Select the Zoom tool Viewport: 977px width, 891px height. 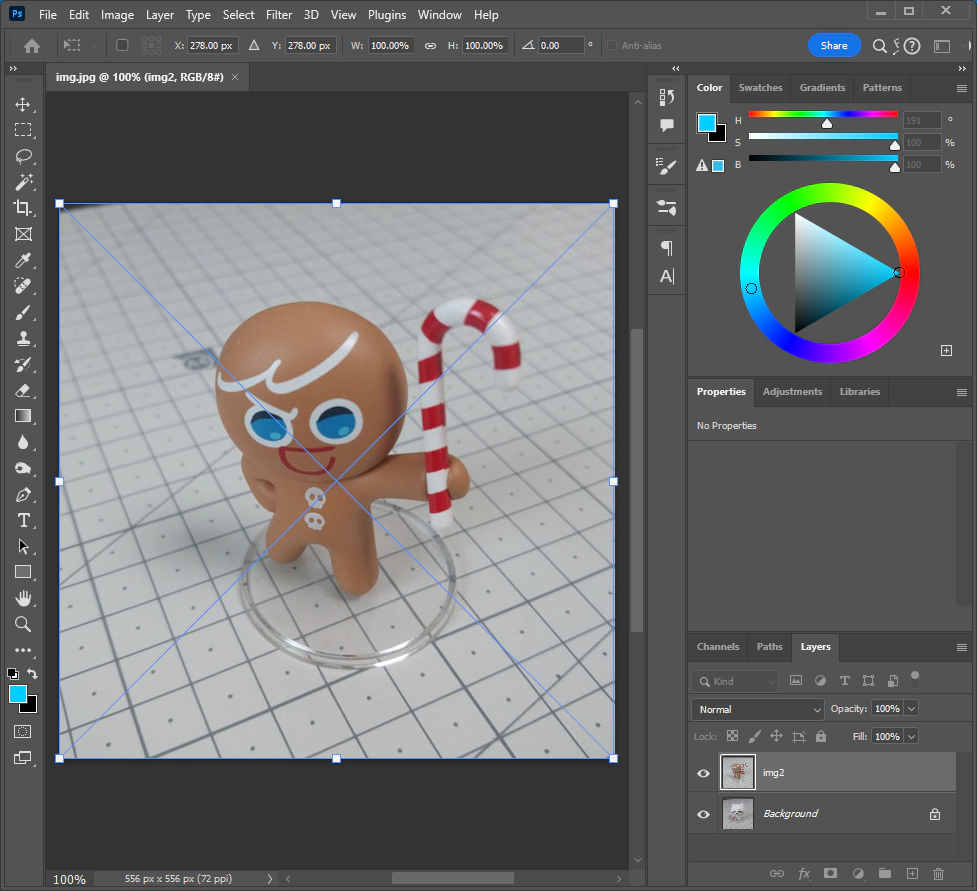(x=23, y=624)
